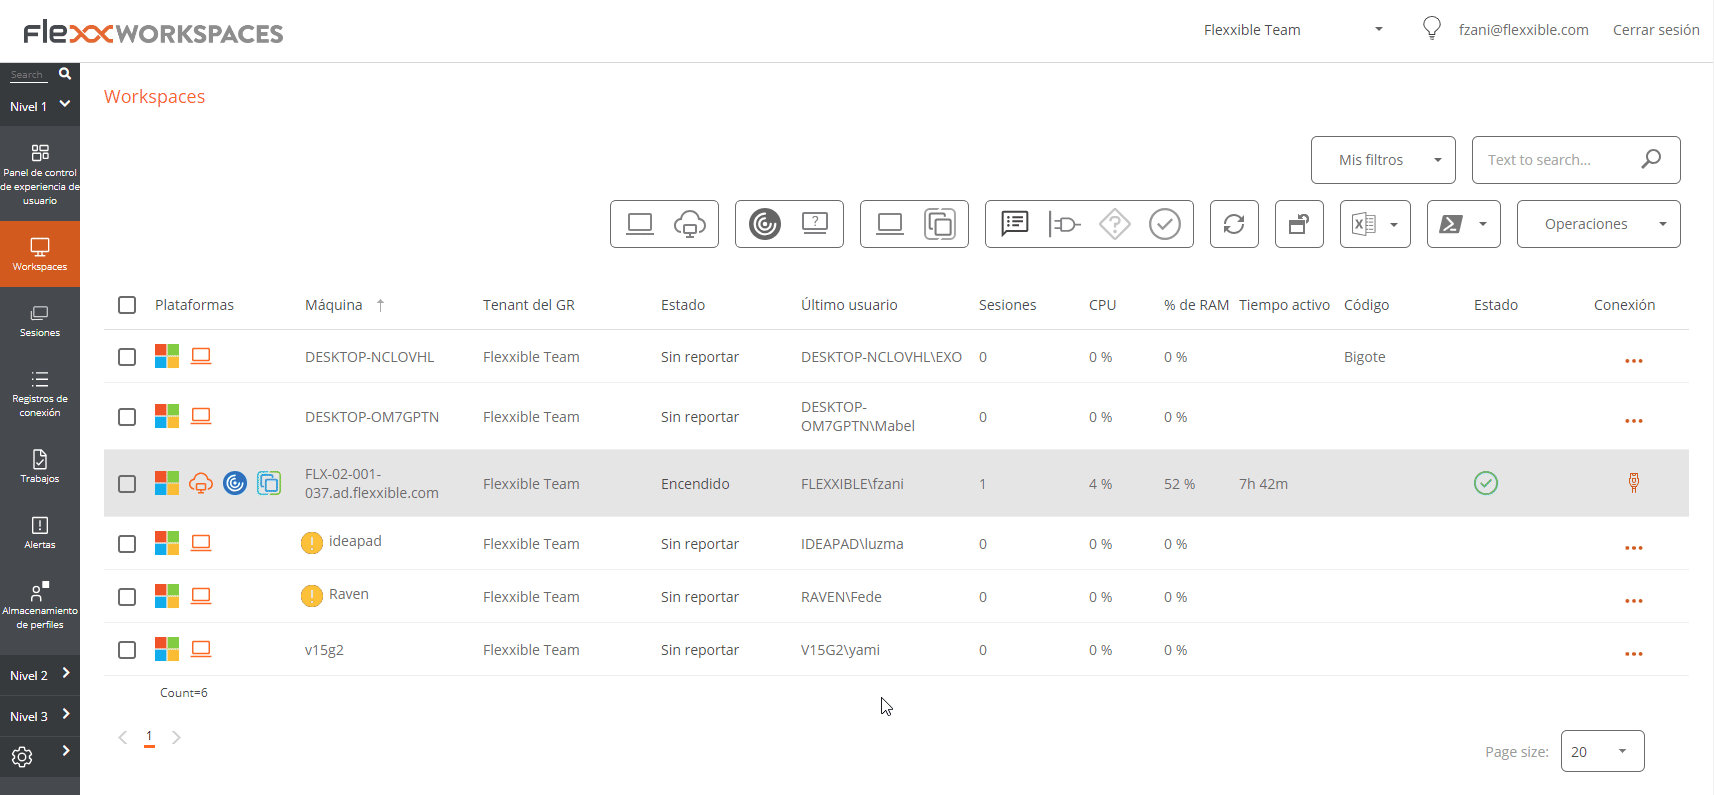Collapse the Nivel 1 sidebar section
The height and width of the screenshot is (795, 1714).
(40, 106)
